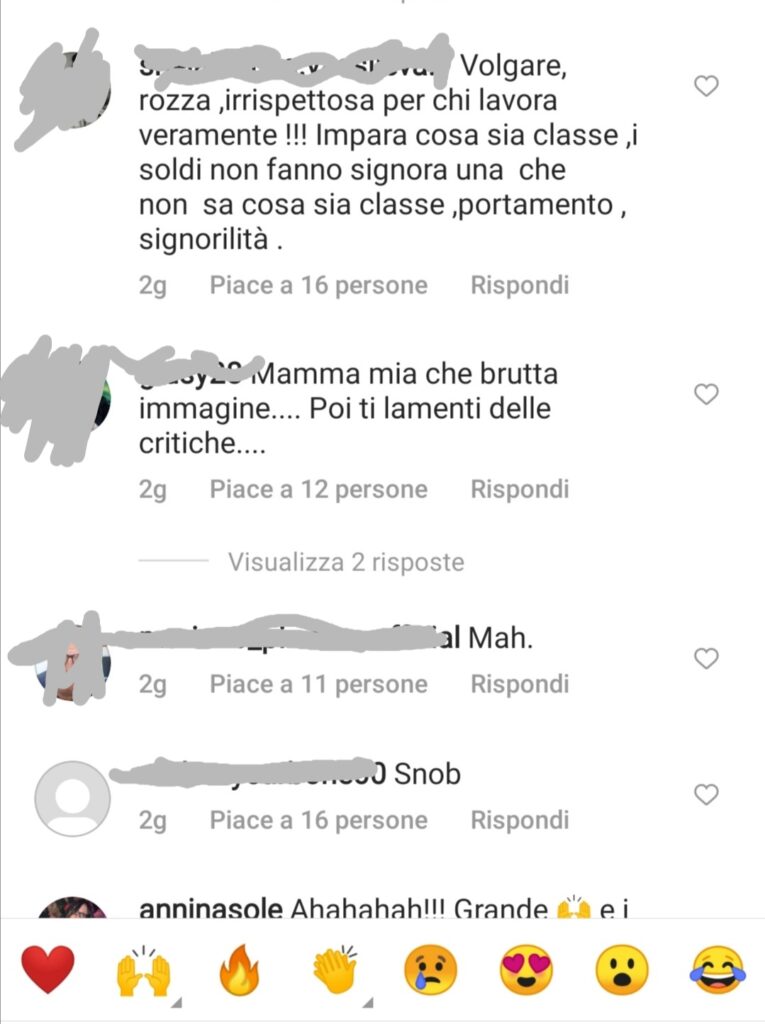Choose the fire emoji reaction
Image resolution: width=765 pixels, height=1024 pixels.
pos(239,970)
